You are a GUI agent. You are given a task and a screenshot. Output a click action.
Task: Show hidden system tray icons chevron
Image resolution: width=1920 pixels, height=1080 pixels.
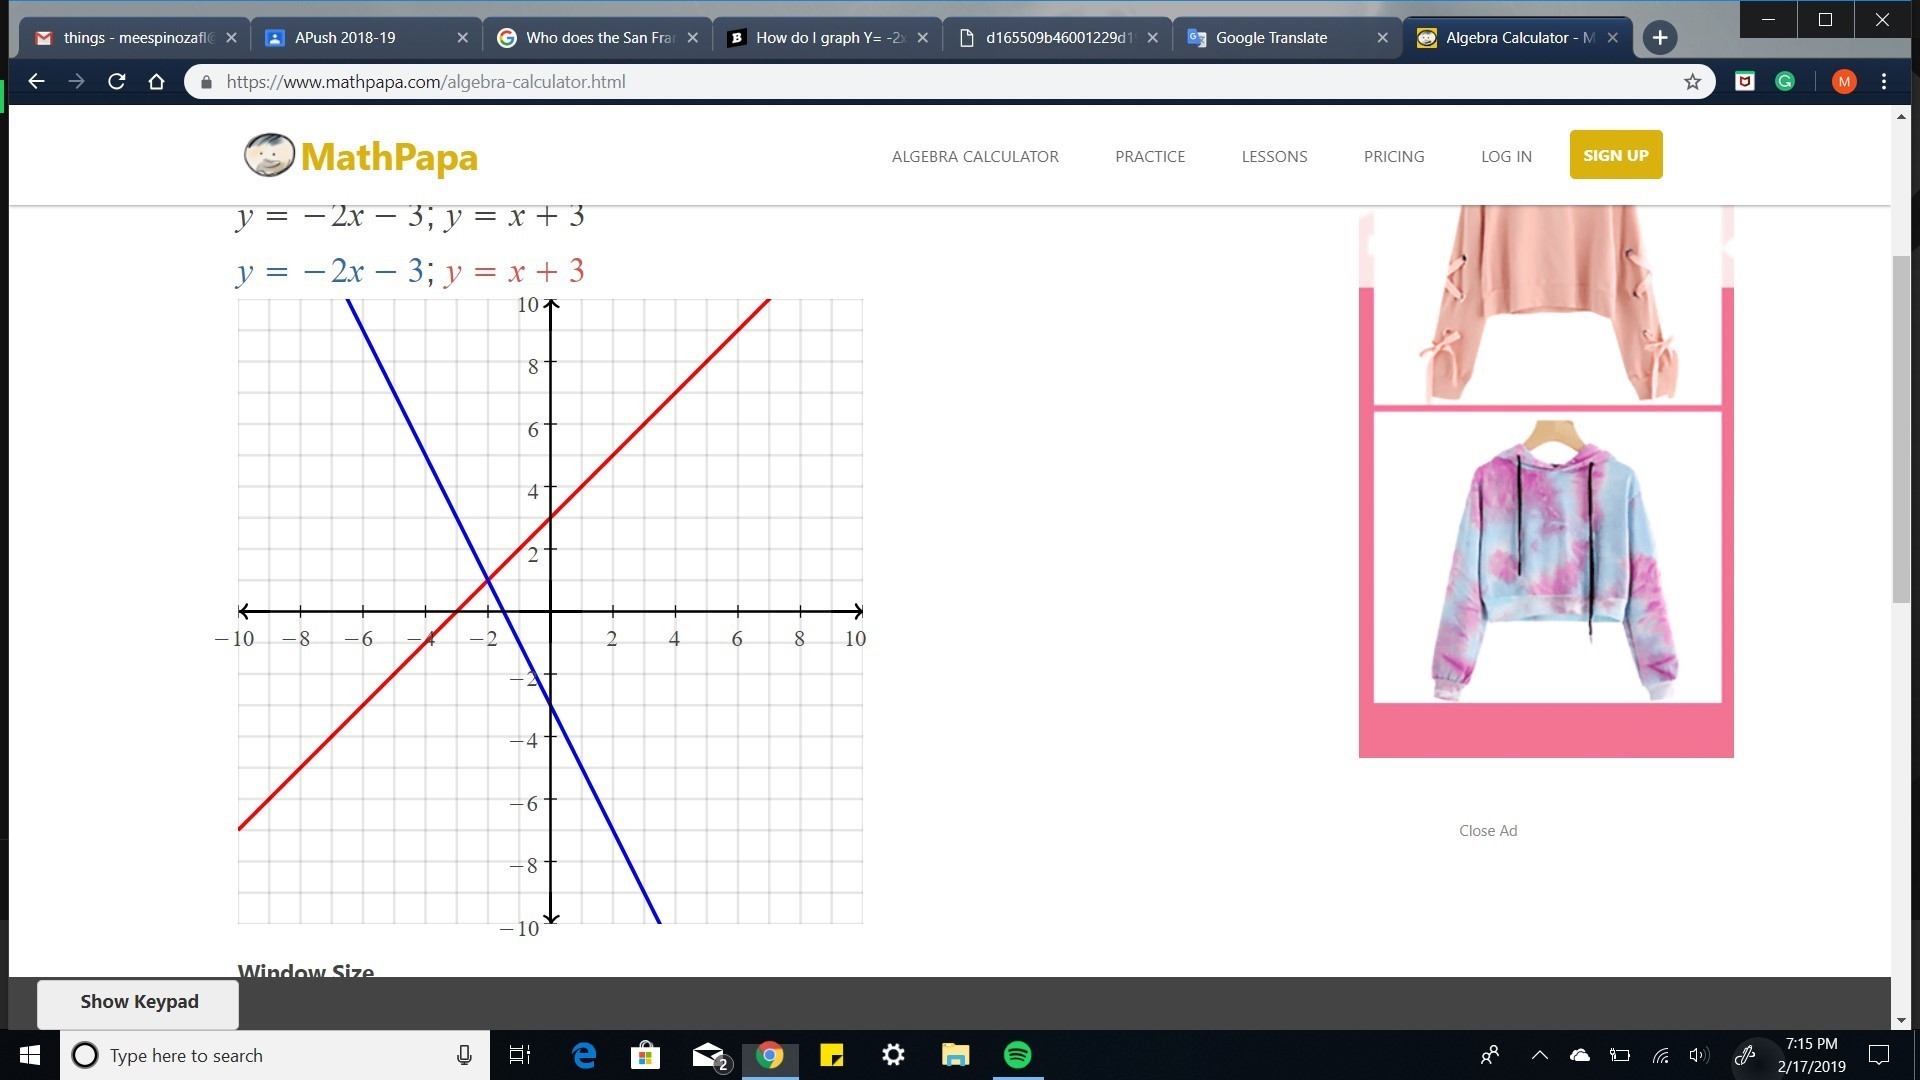(x=1539, y=1055)
